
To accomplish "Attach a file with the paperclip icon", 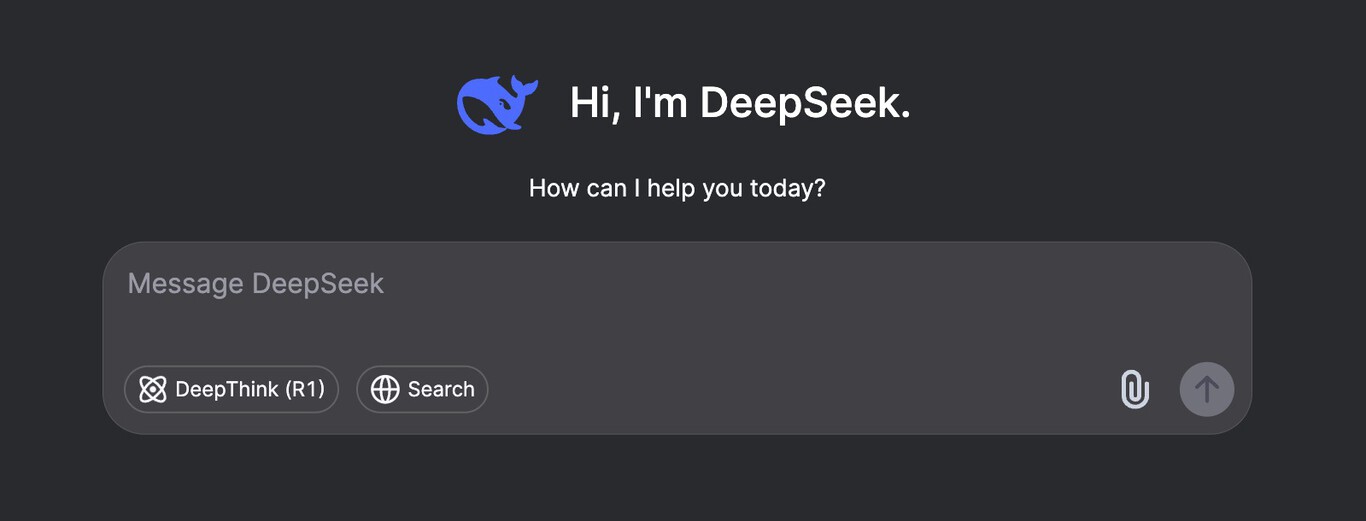I will [1134, 389].
